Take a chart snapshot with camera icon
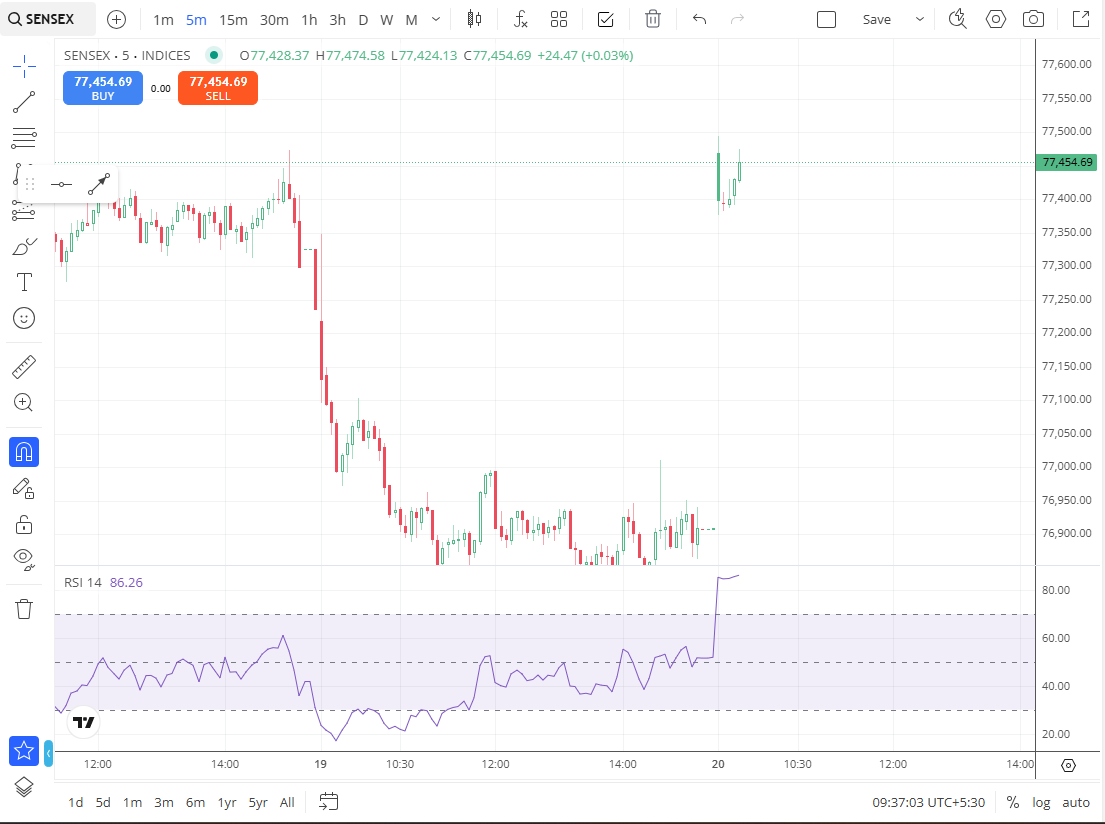This screenshot has width=1105, height=824. click(x=1034, y=19)
